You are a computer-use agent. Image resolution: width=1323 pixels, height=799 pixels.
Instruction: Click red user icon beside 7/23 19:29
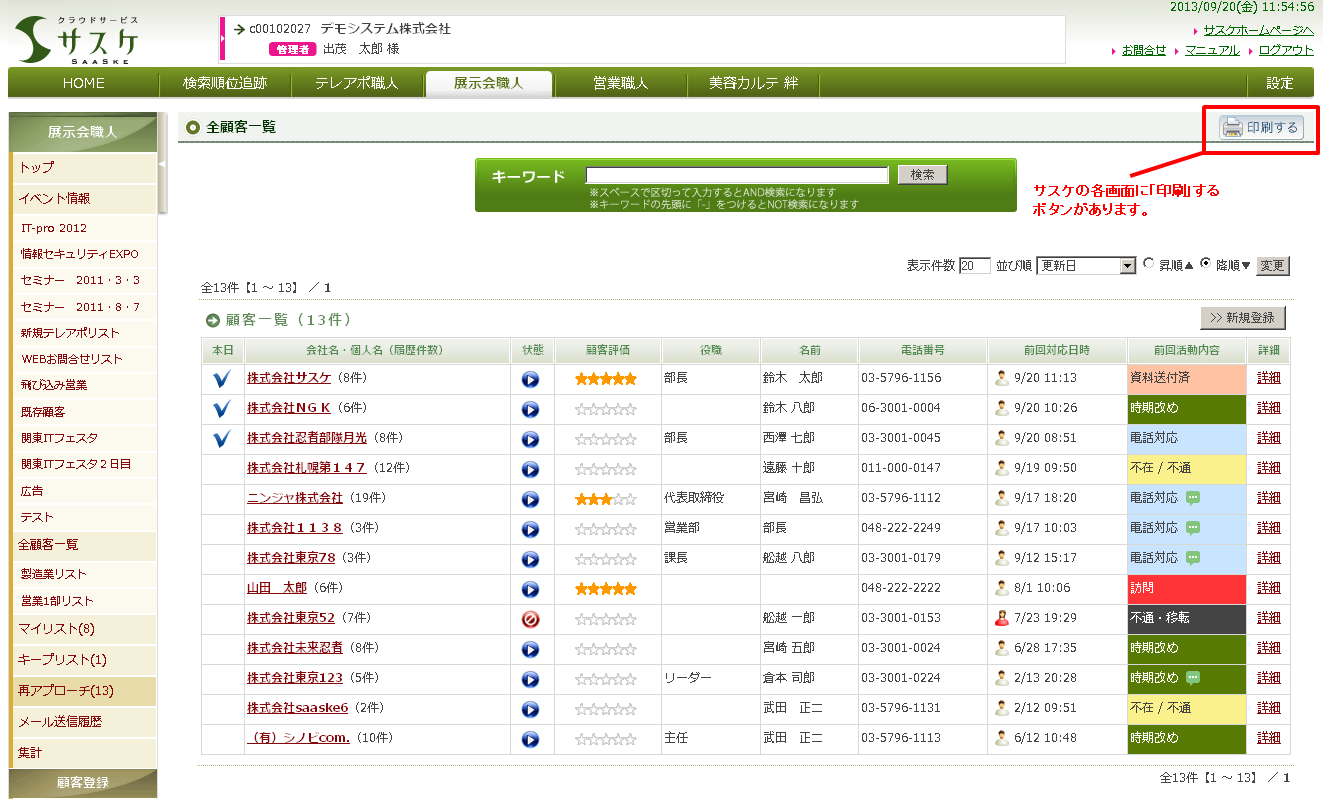(1001, 618)
